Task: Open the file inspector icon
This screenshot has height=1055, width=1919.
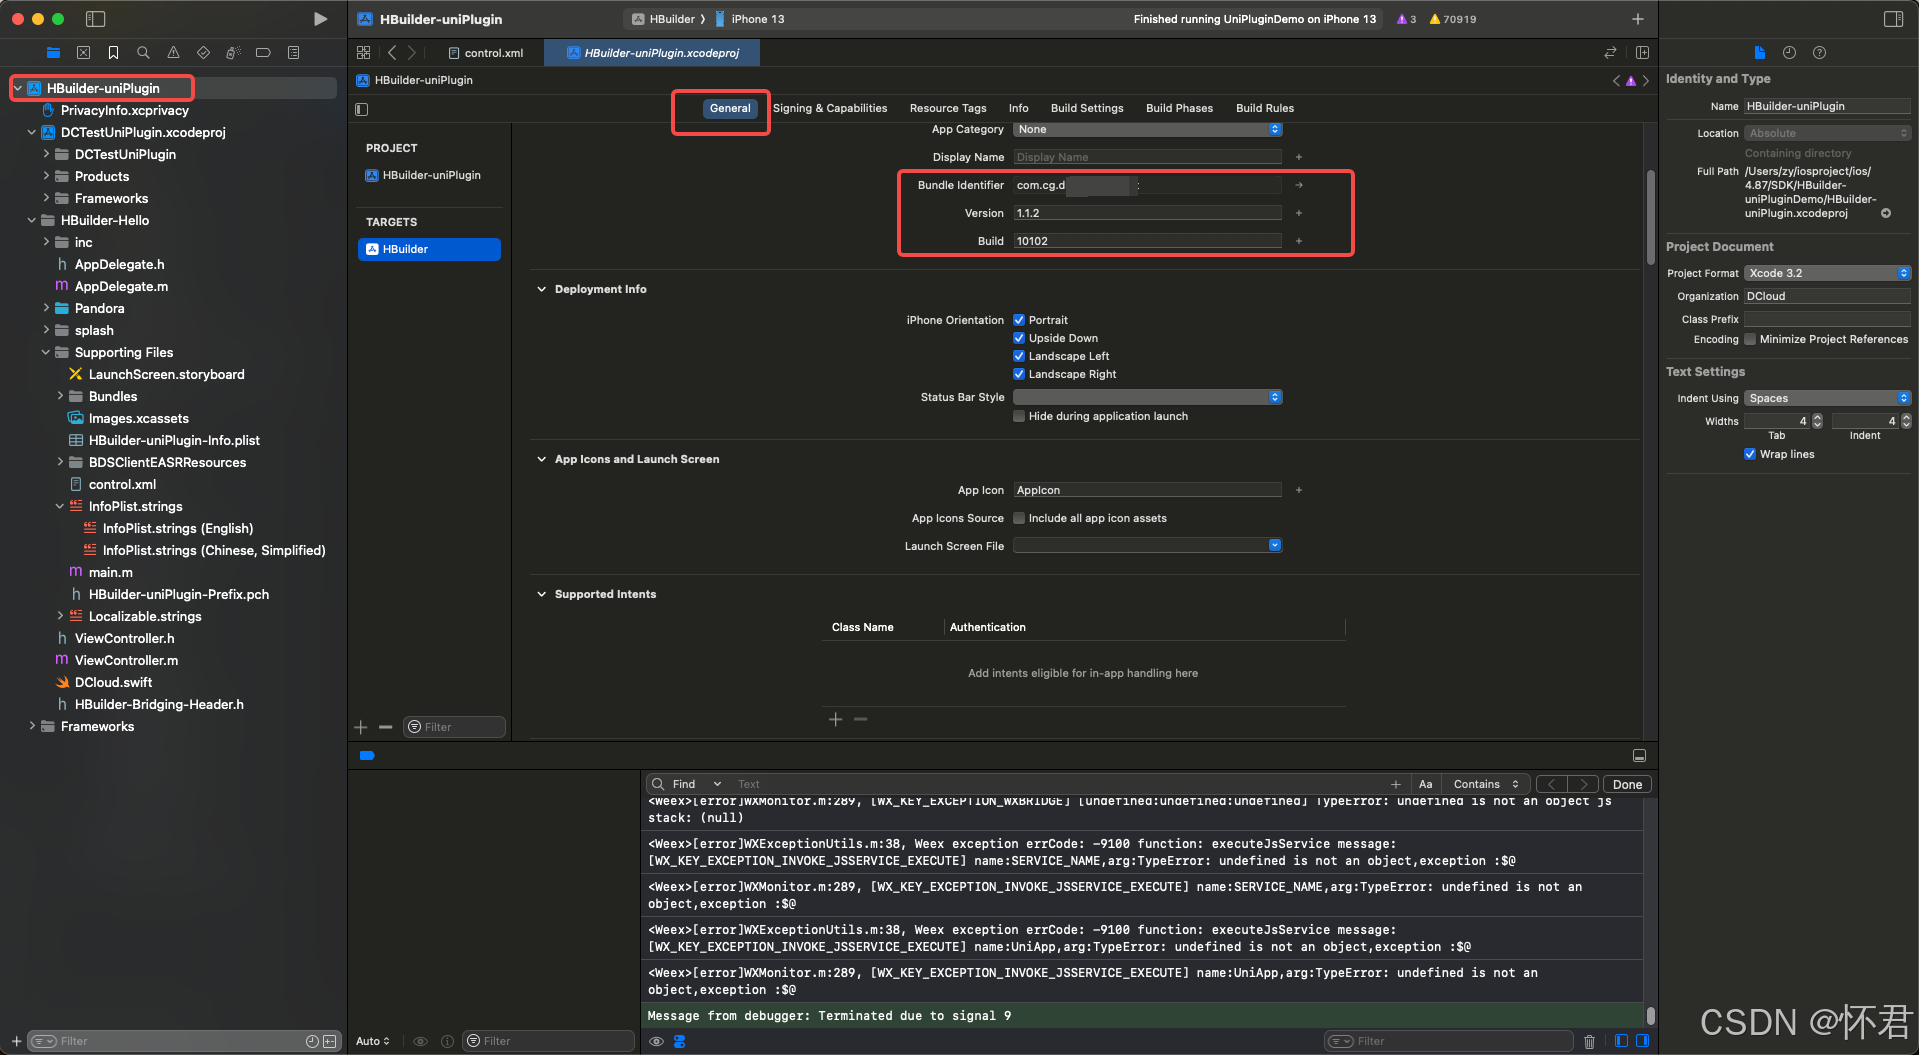Action: [x=1760, y=52]
